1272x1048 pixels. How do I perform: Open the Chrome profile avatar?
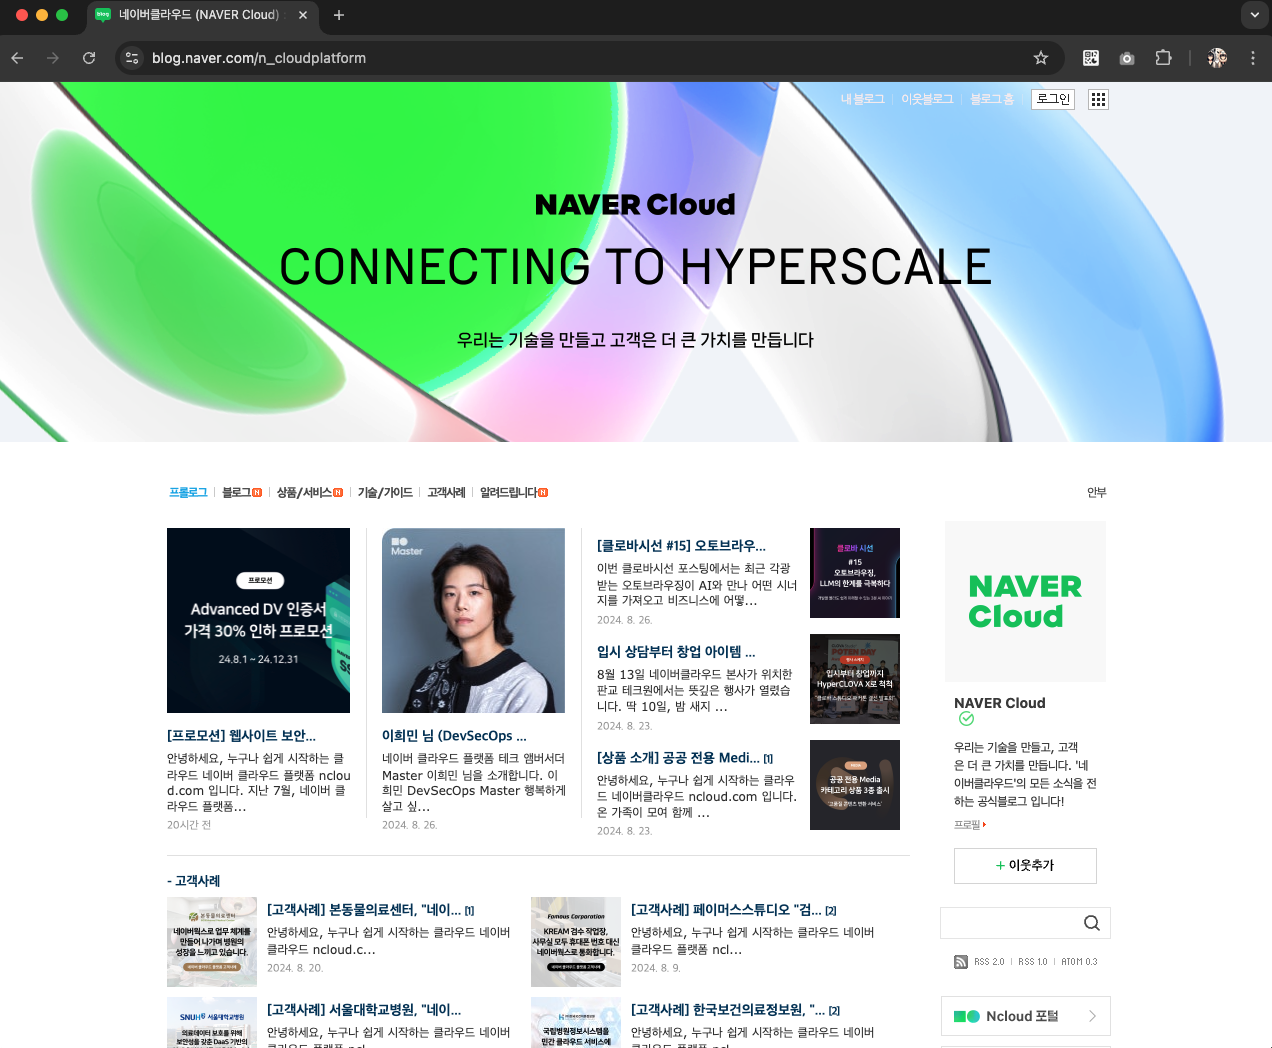click(x=1217, y=58)
